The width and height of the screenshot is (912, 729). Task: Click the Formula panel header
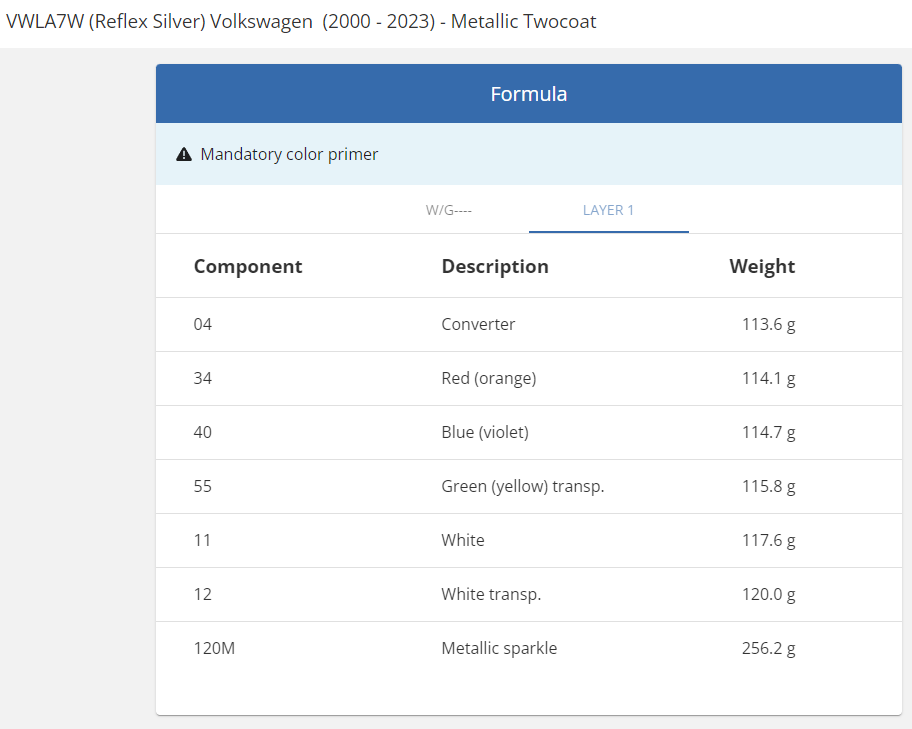(x=529, y=94)
